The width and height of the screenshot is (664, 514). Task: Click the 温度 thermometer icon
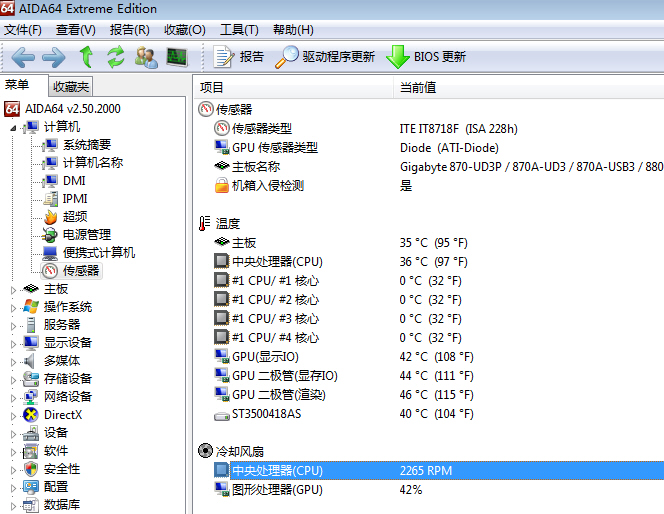(x=205, y=223)
